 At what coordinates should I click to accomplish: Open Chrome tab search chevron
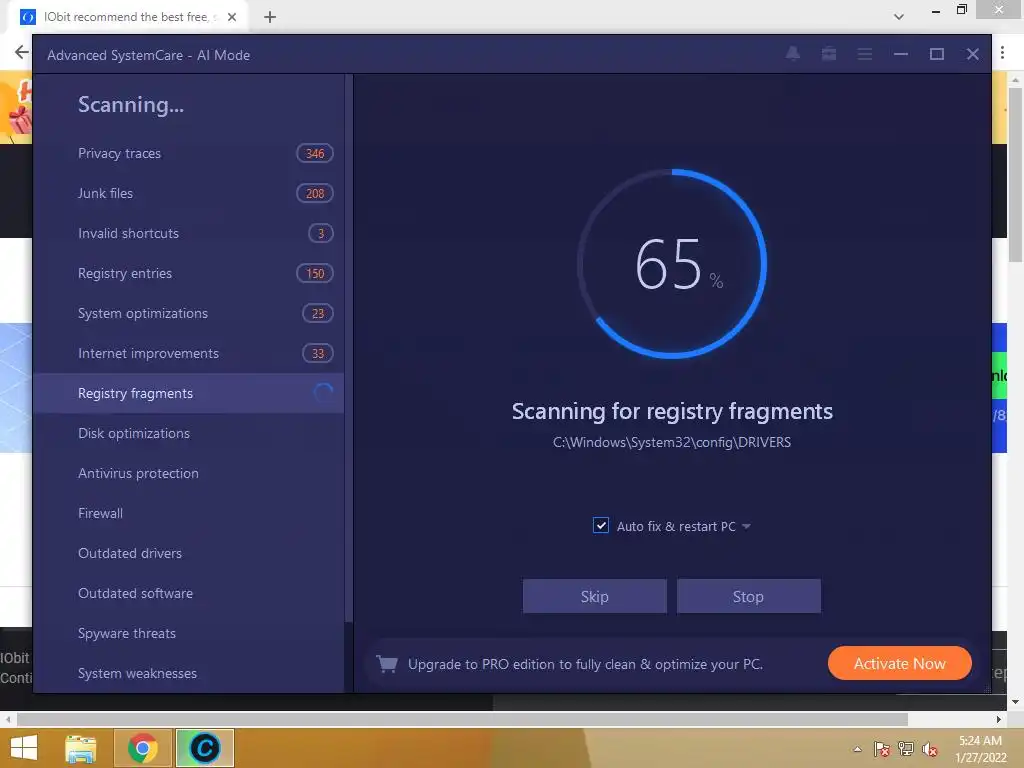pos(899,17)
